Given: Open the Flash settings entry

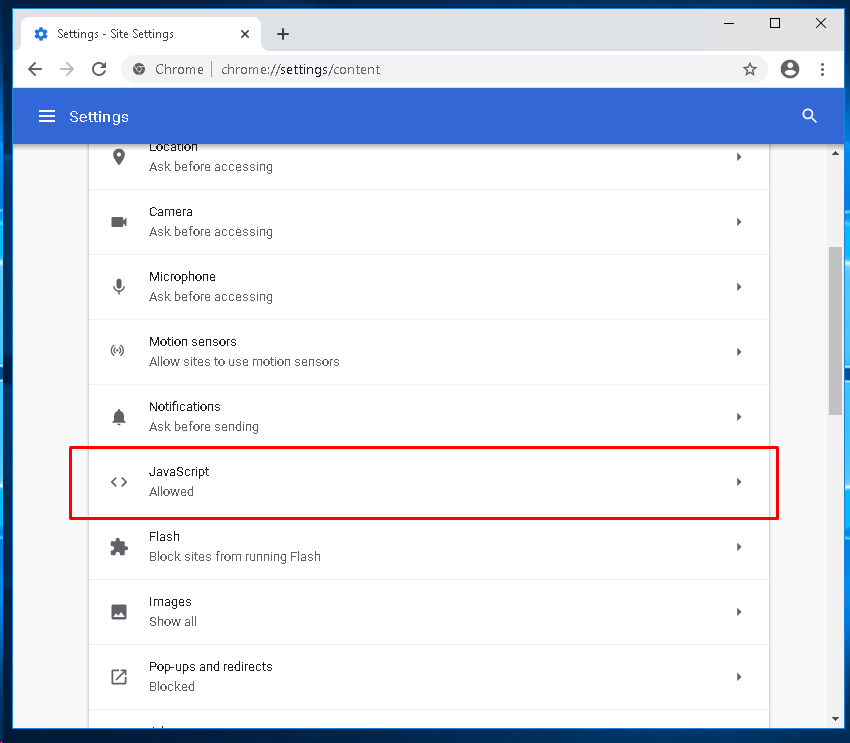Looking at the screenshot, I should [429, 547].
